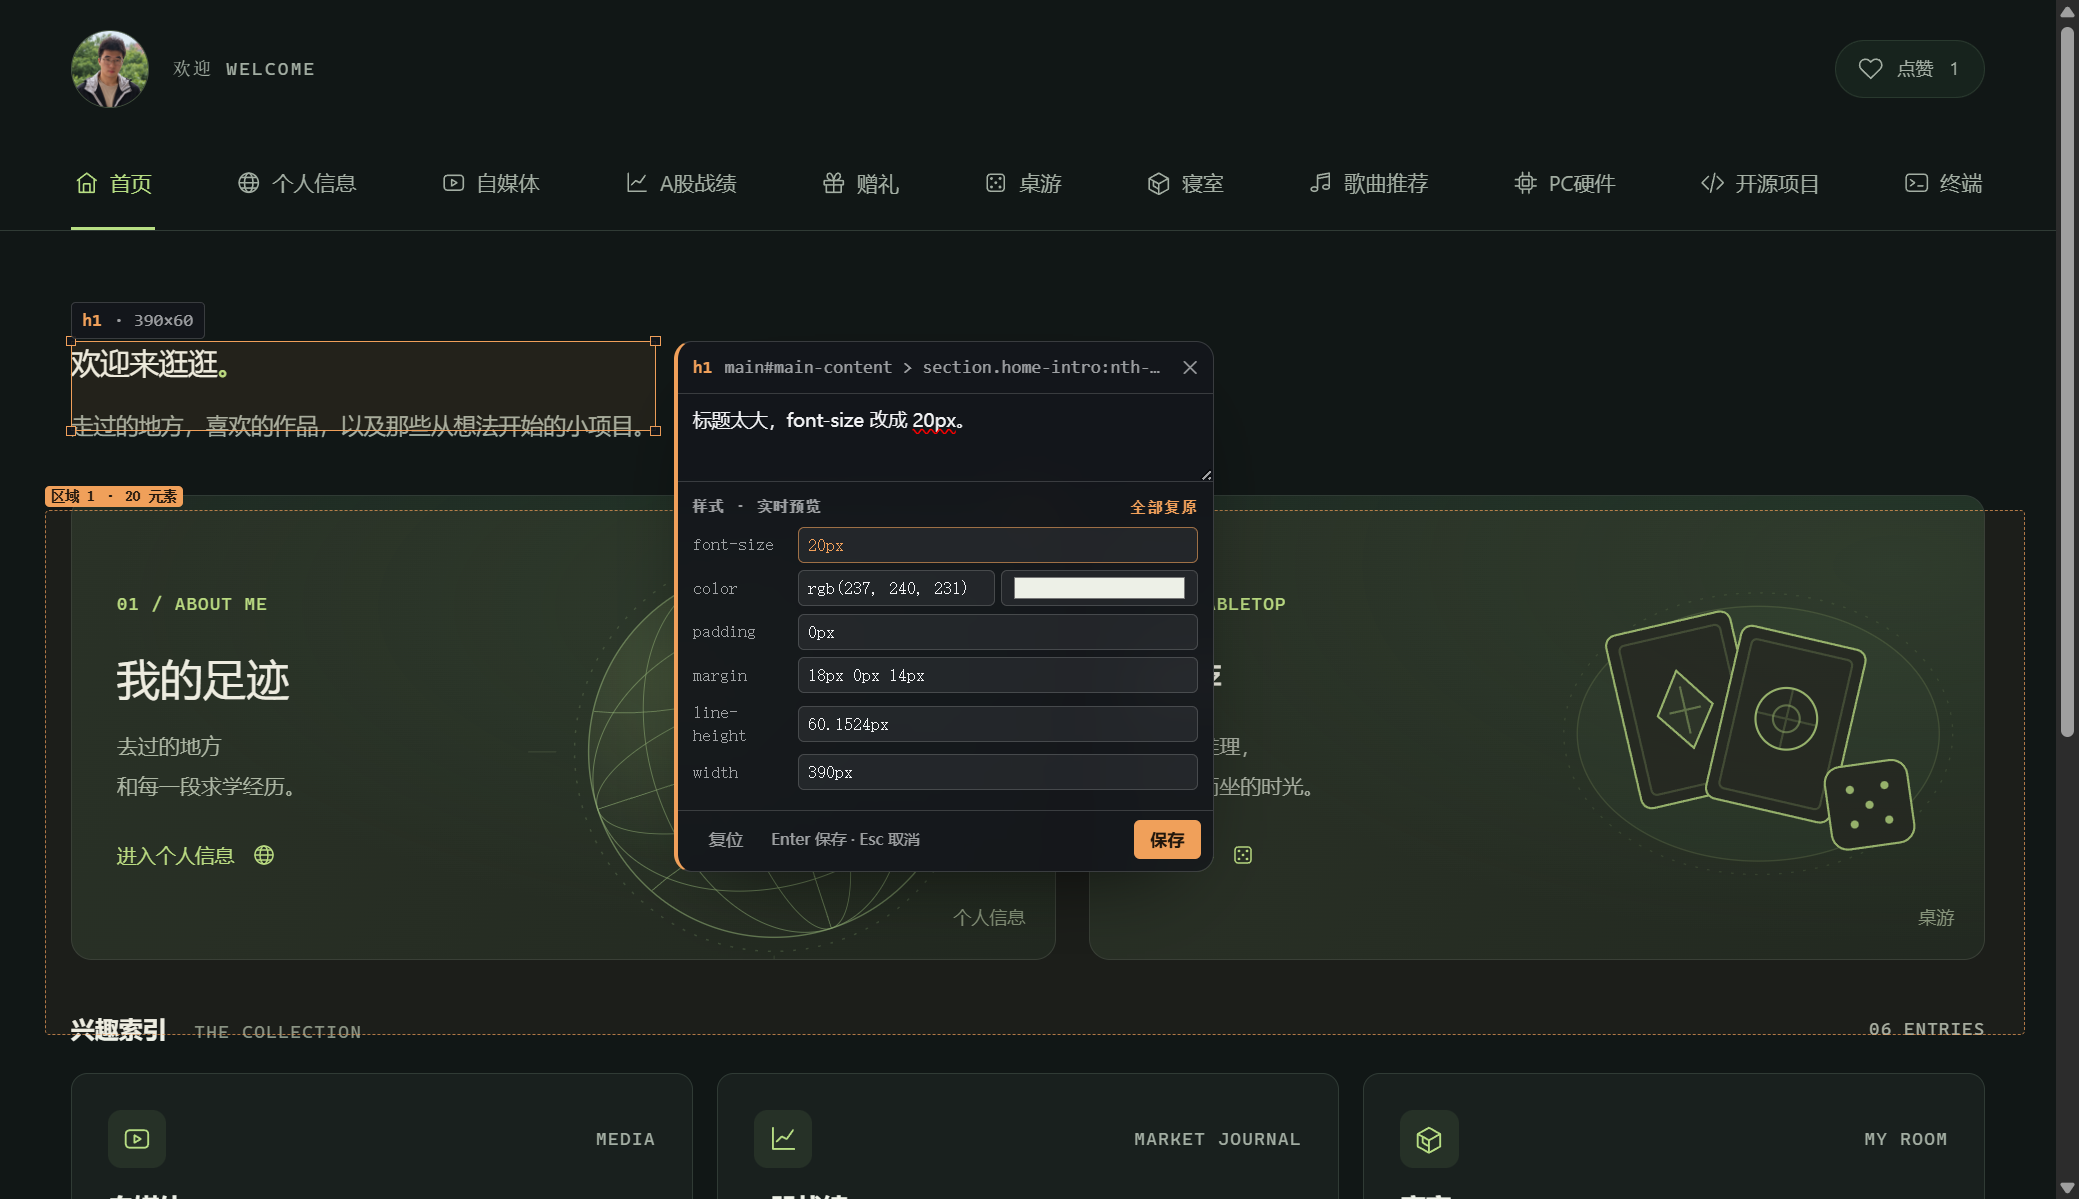
Task: Click the margin input field
Action: click(x=997, y=675)
